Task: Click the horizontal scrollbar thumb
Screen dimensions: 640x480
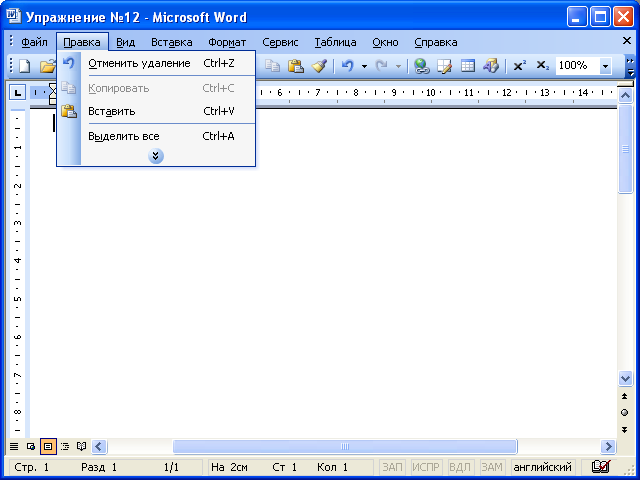Action: click(x=345, y=447)
